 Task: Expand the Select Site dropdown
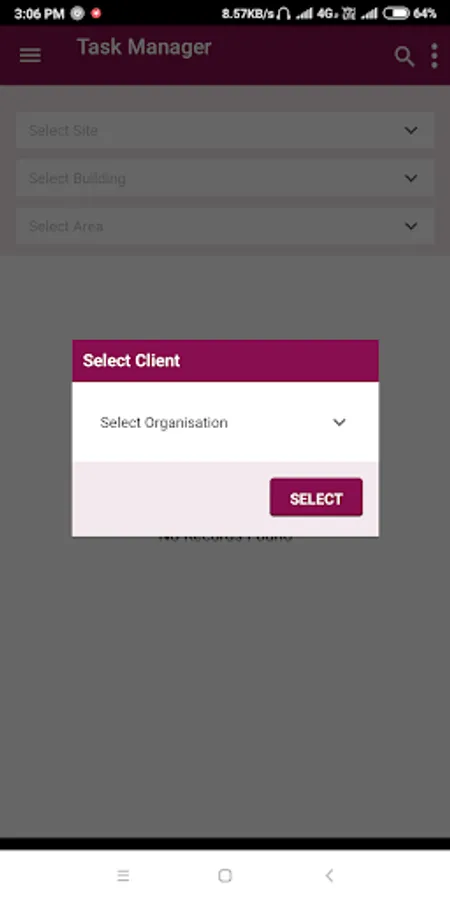click(x=225, y=130)
